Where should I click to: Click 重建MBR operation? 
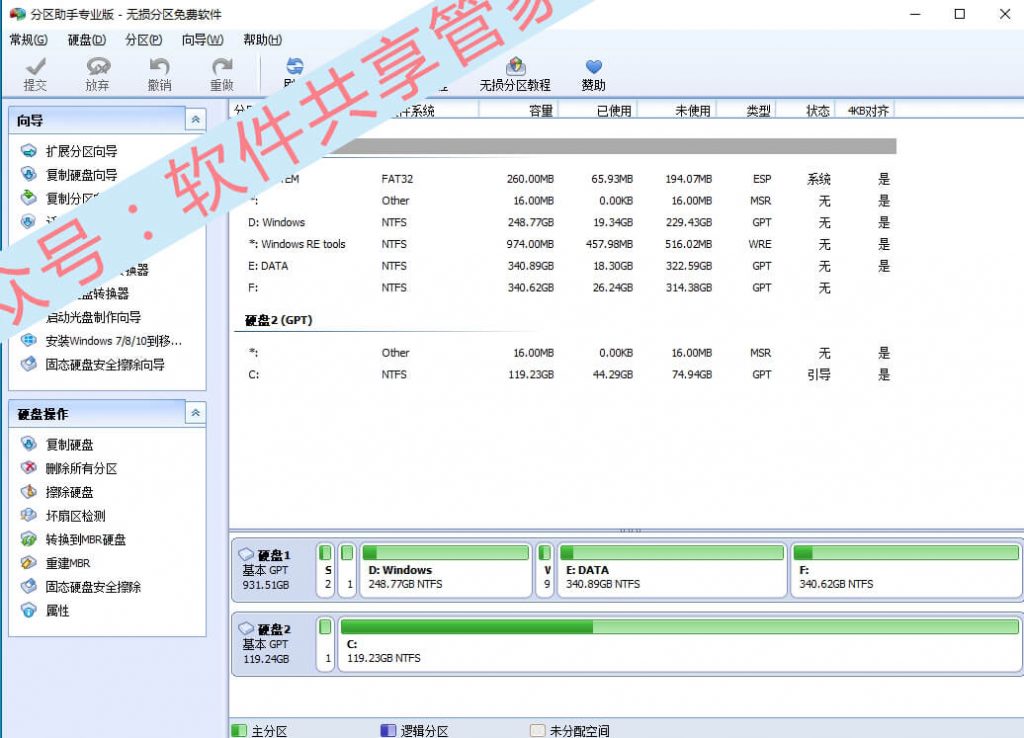68,563
